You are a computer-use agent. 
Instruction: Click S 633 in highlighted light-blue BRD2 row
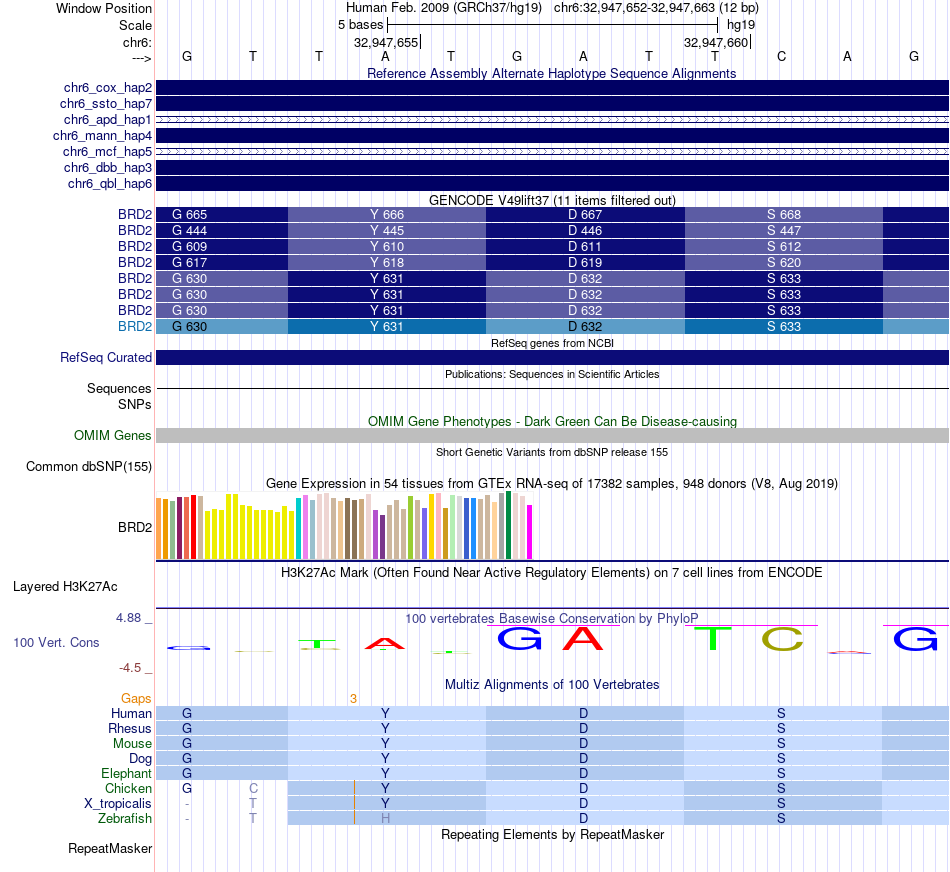[783, 326]
